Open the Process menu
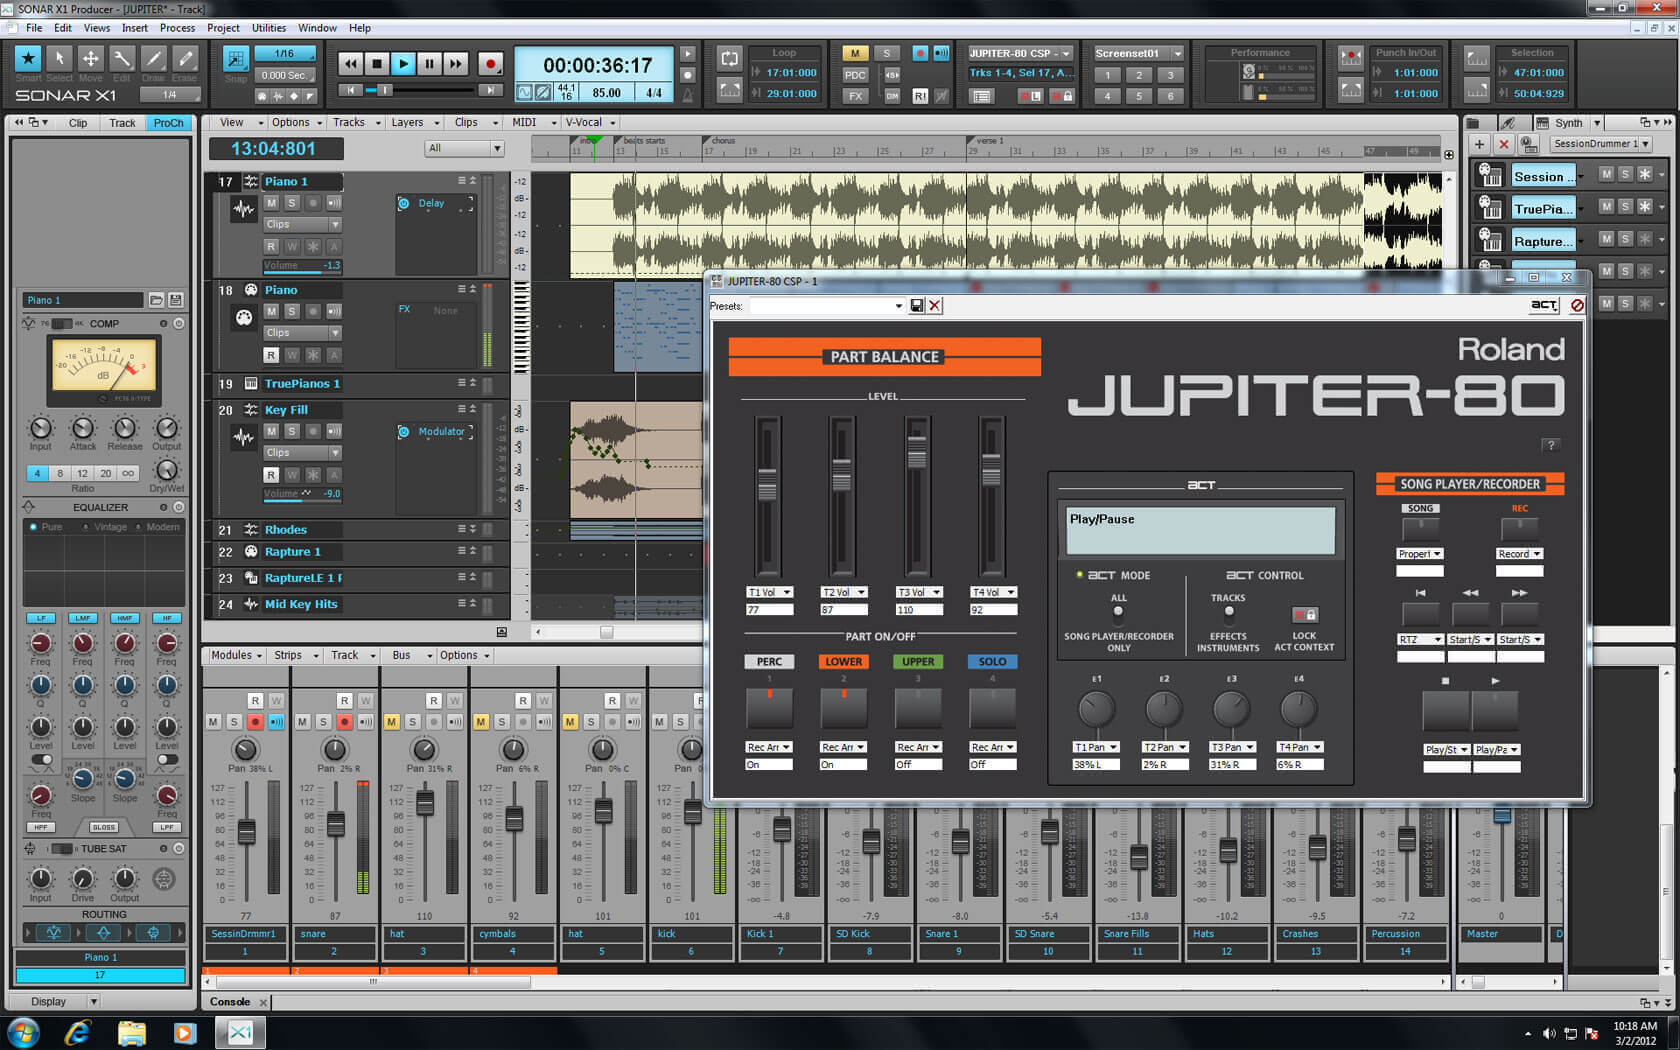1680x1050 pixels. coord(177,28)
